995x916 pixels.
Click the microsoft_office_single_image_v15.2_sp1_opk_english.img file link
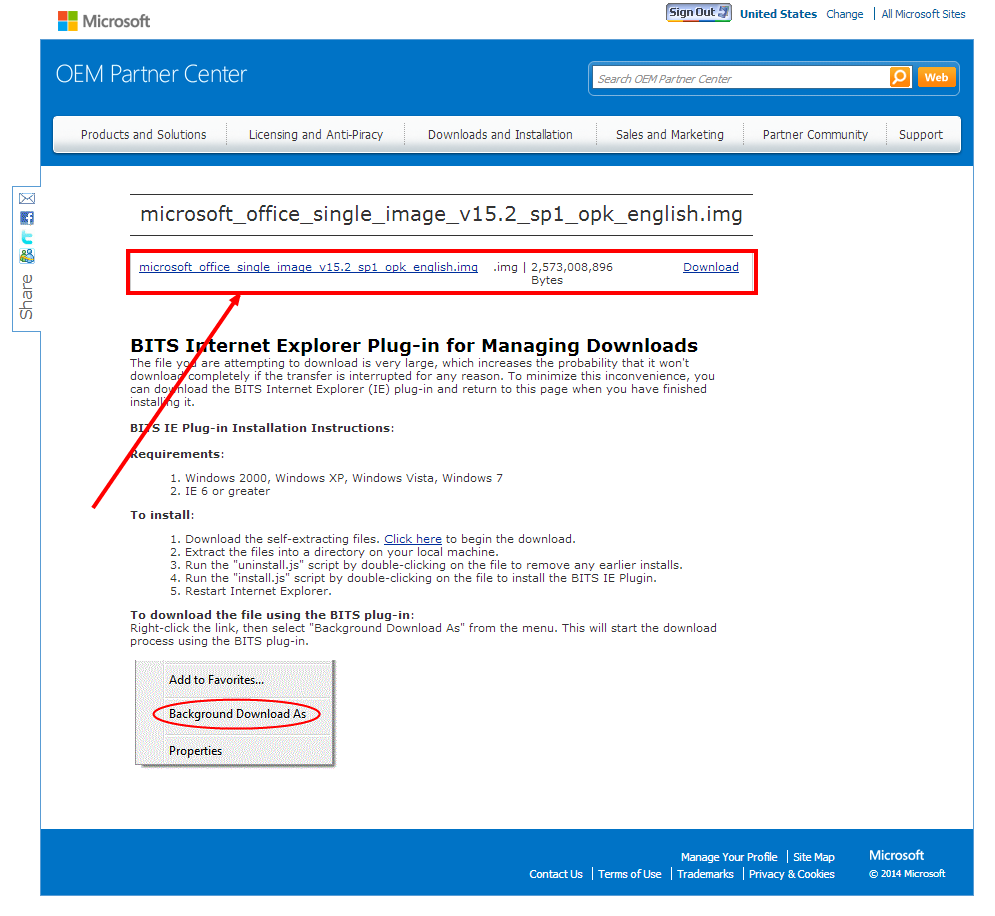pyautogui.click(x=308, y=267)
